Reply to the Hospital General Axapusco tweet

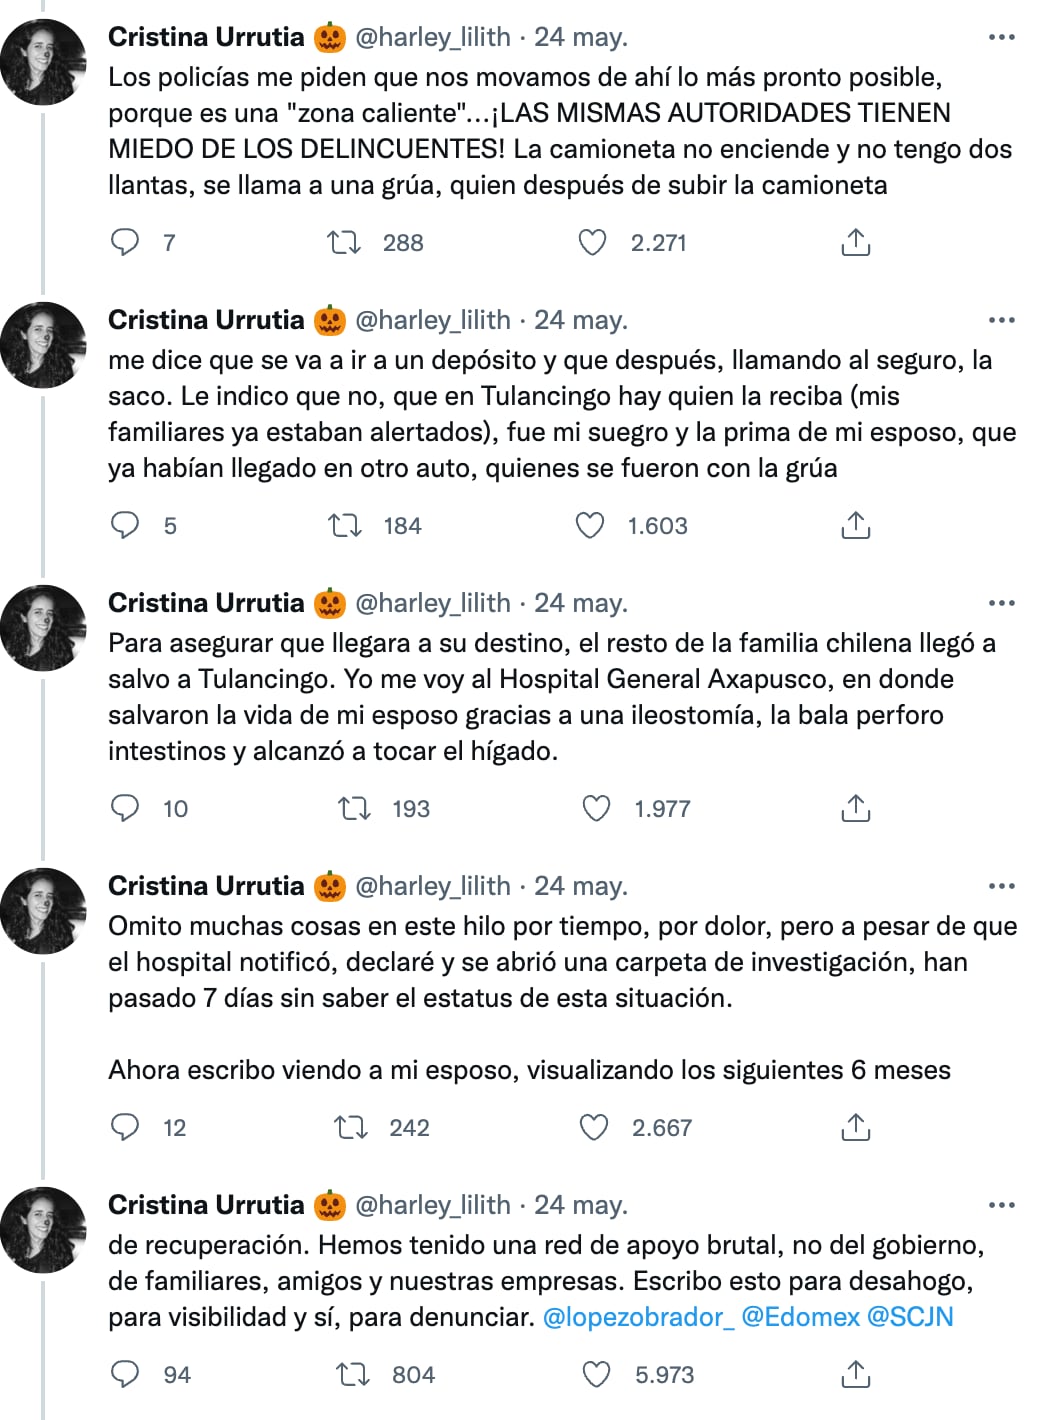125,808
